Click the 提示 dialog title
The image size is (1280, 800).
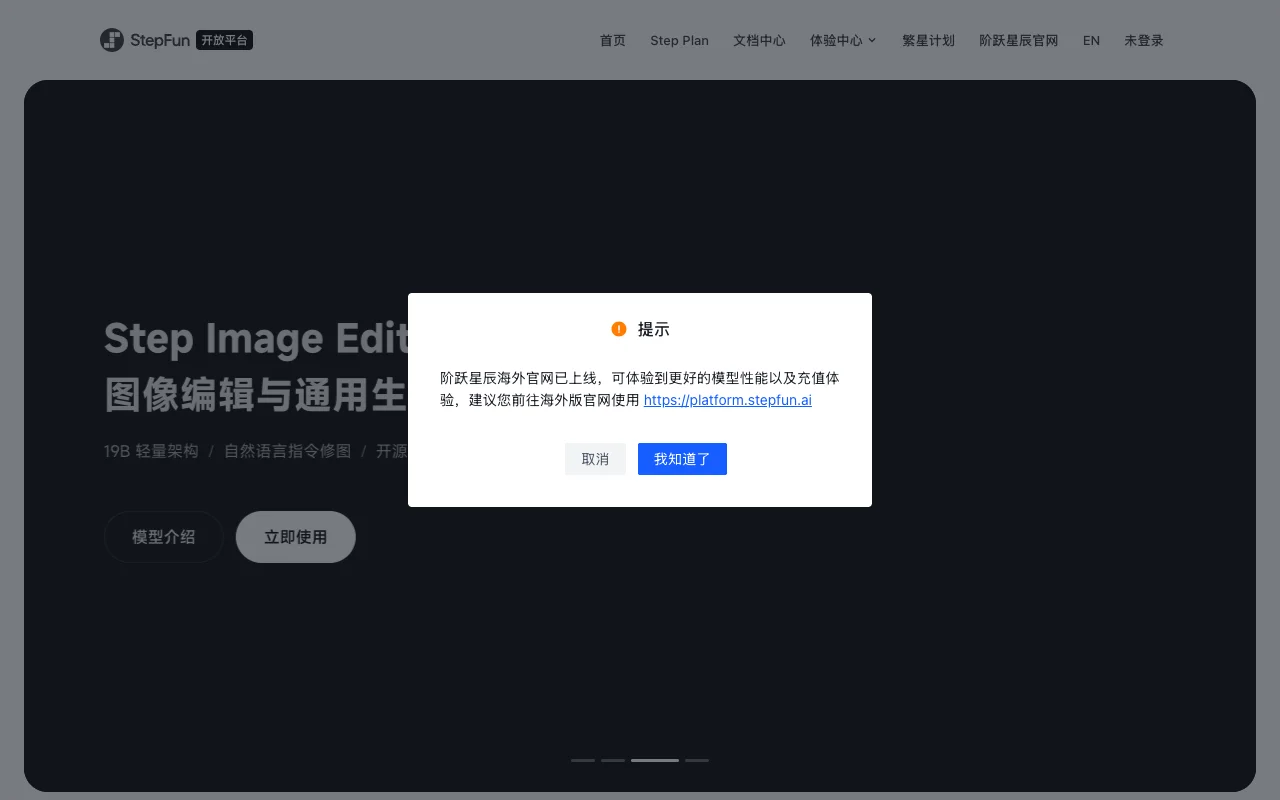[654, 329]
